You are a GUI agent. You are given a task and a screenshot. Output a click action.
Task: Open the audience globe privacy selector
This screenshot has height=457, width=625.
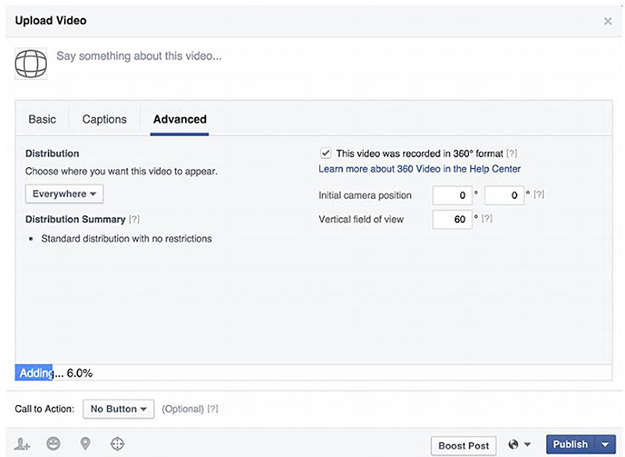click(x=519, y=445)
